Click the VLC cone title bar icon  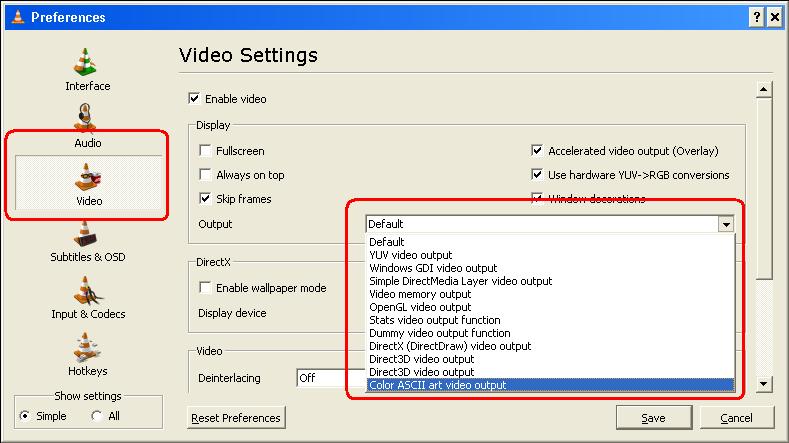point(18,17)
